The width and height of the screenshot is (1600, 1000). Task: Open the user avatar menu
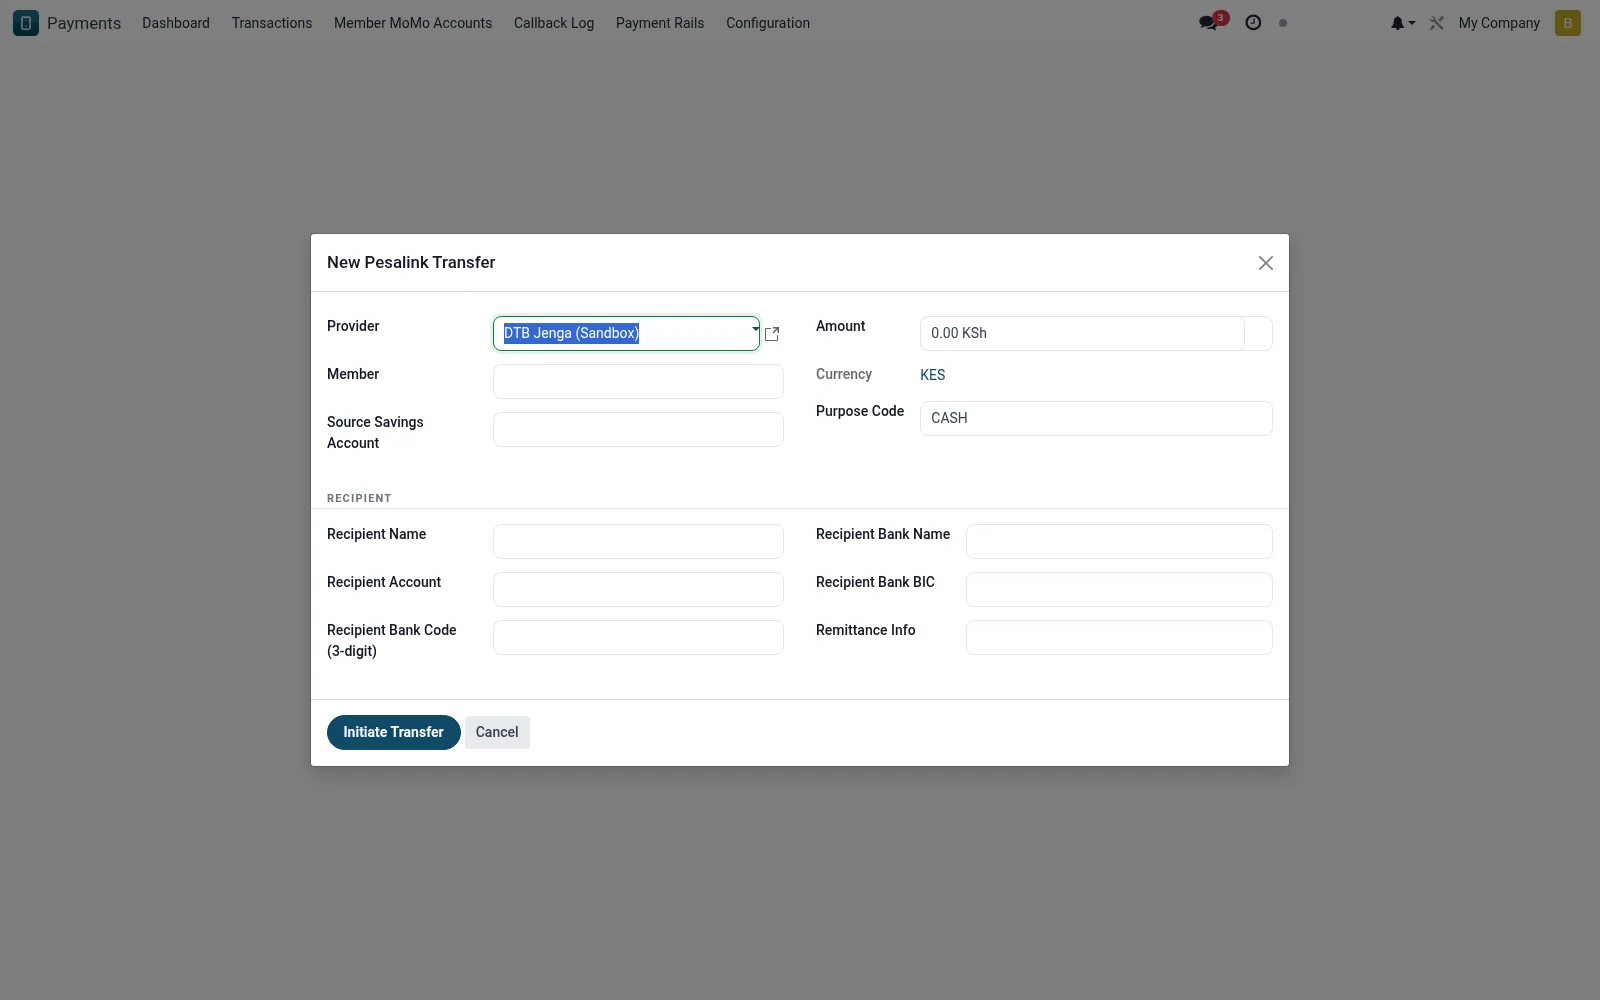point(1568,23)
